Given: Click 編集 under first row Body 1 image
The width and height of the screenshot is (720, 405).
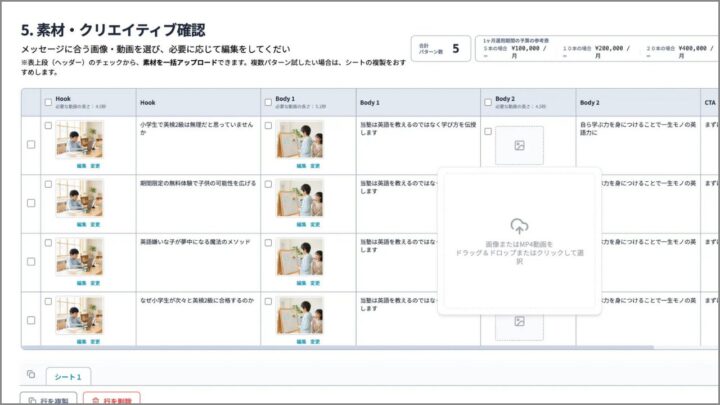Looking at the screenshot, I should coord(301,166).
